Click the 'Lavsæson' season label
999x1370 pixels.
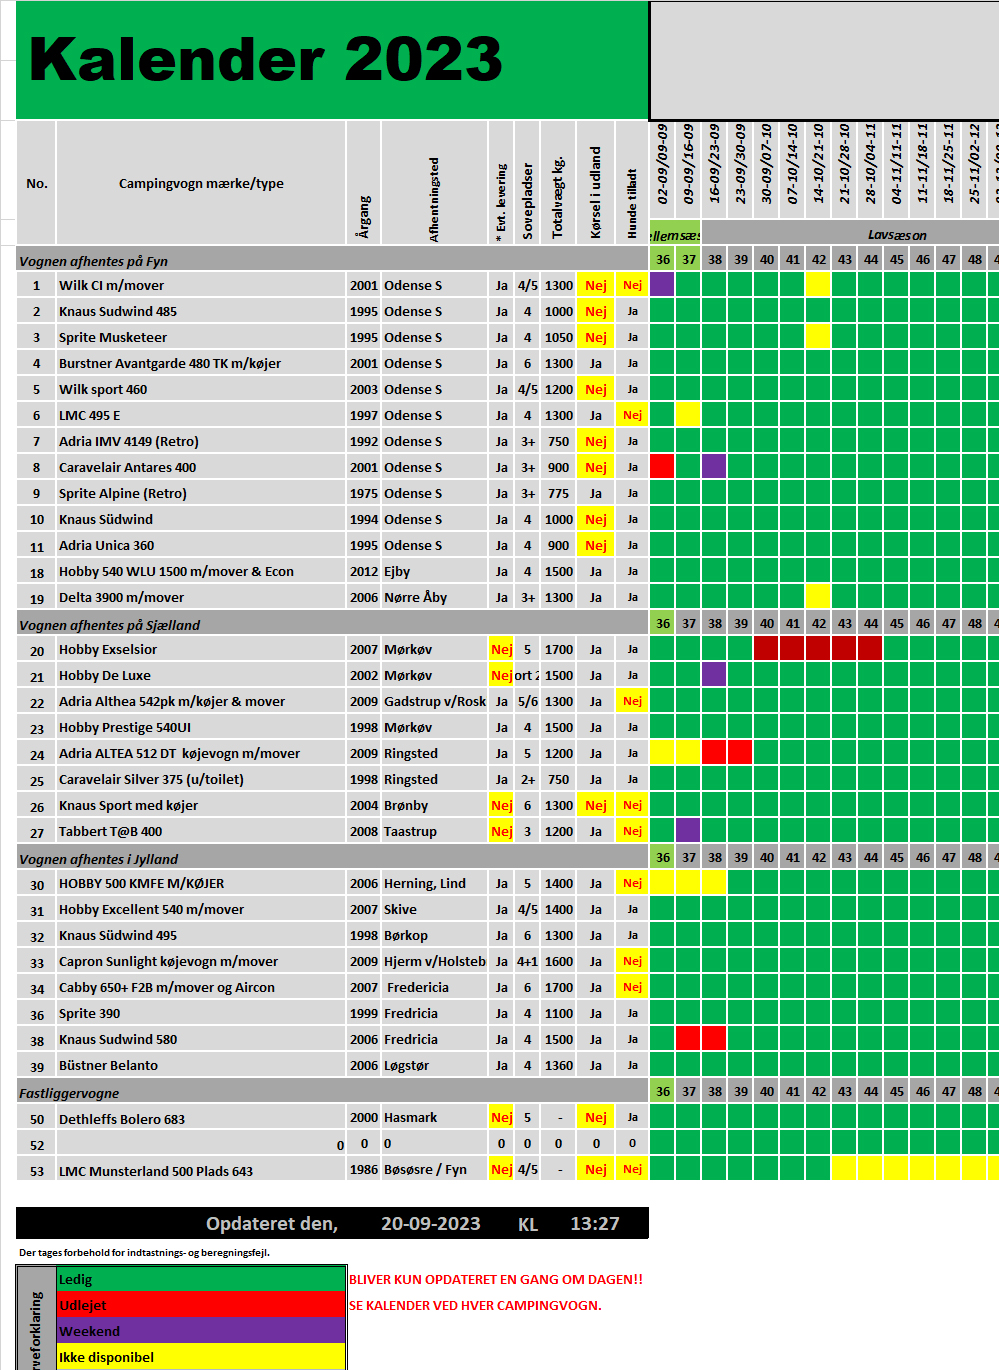pyautogui.click(x=897, y=235)
